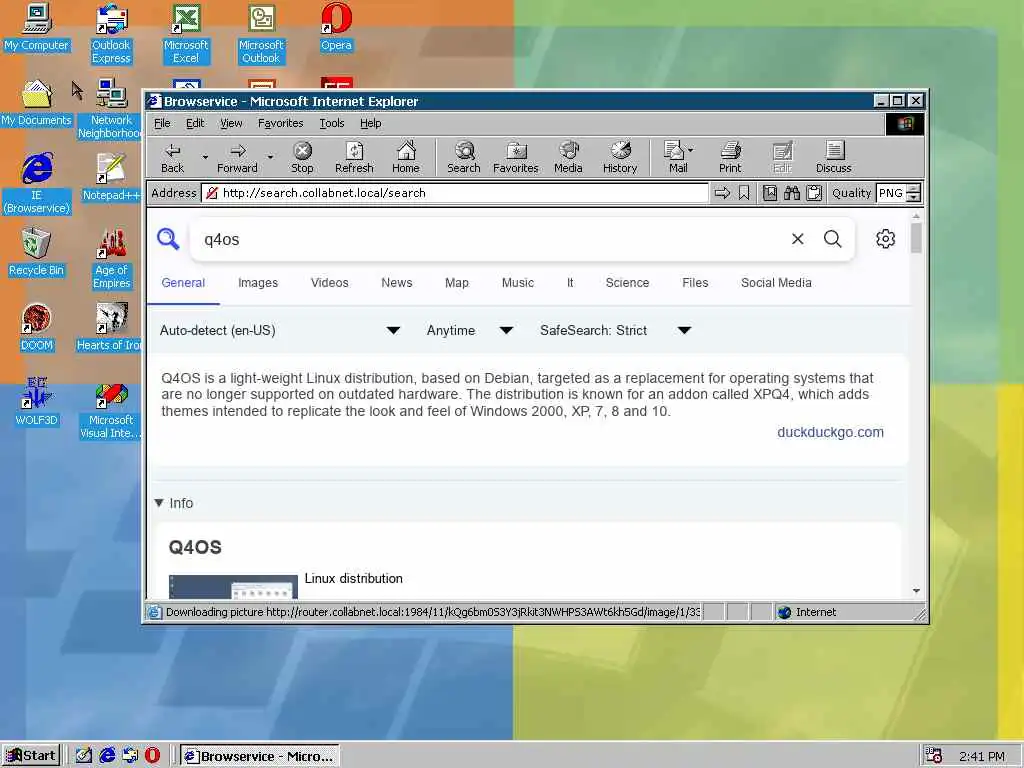
Task: Open the WOLF3D desktop icon
Action: pos(36,402)
